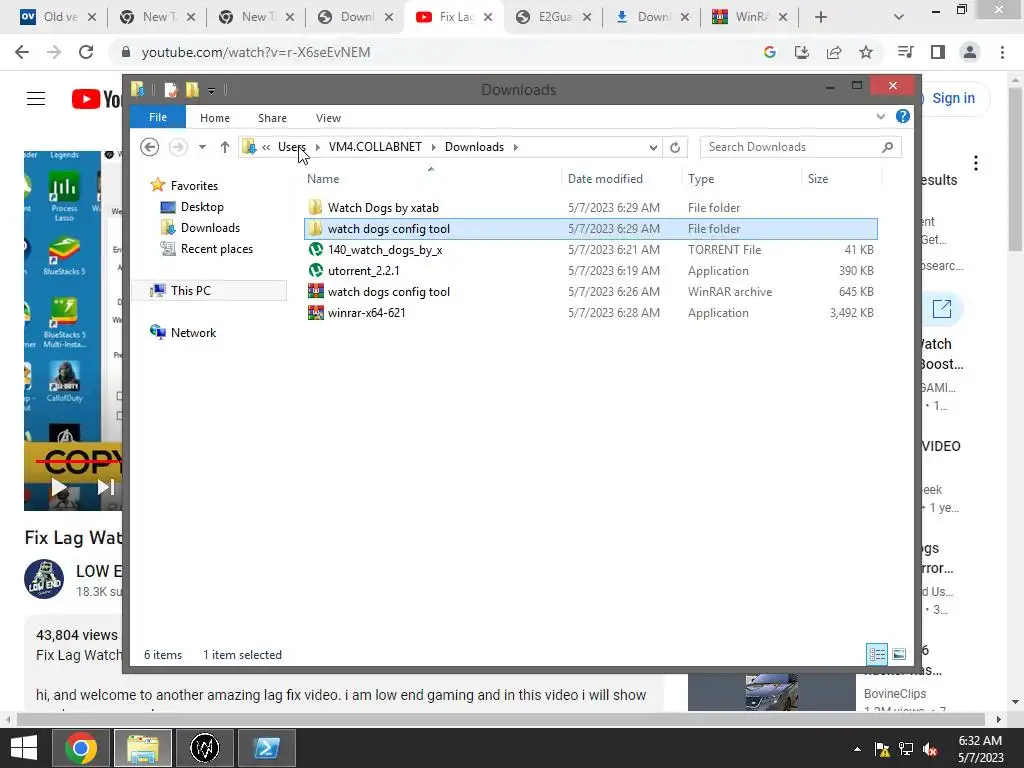This screenshot has width=1024, height=768.
Task: Open Explorer help question mark icon
Action: 903,117
